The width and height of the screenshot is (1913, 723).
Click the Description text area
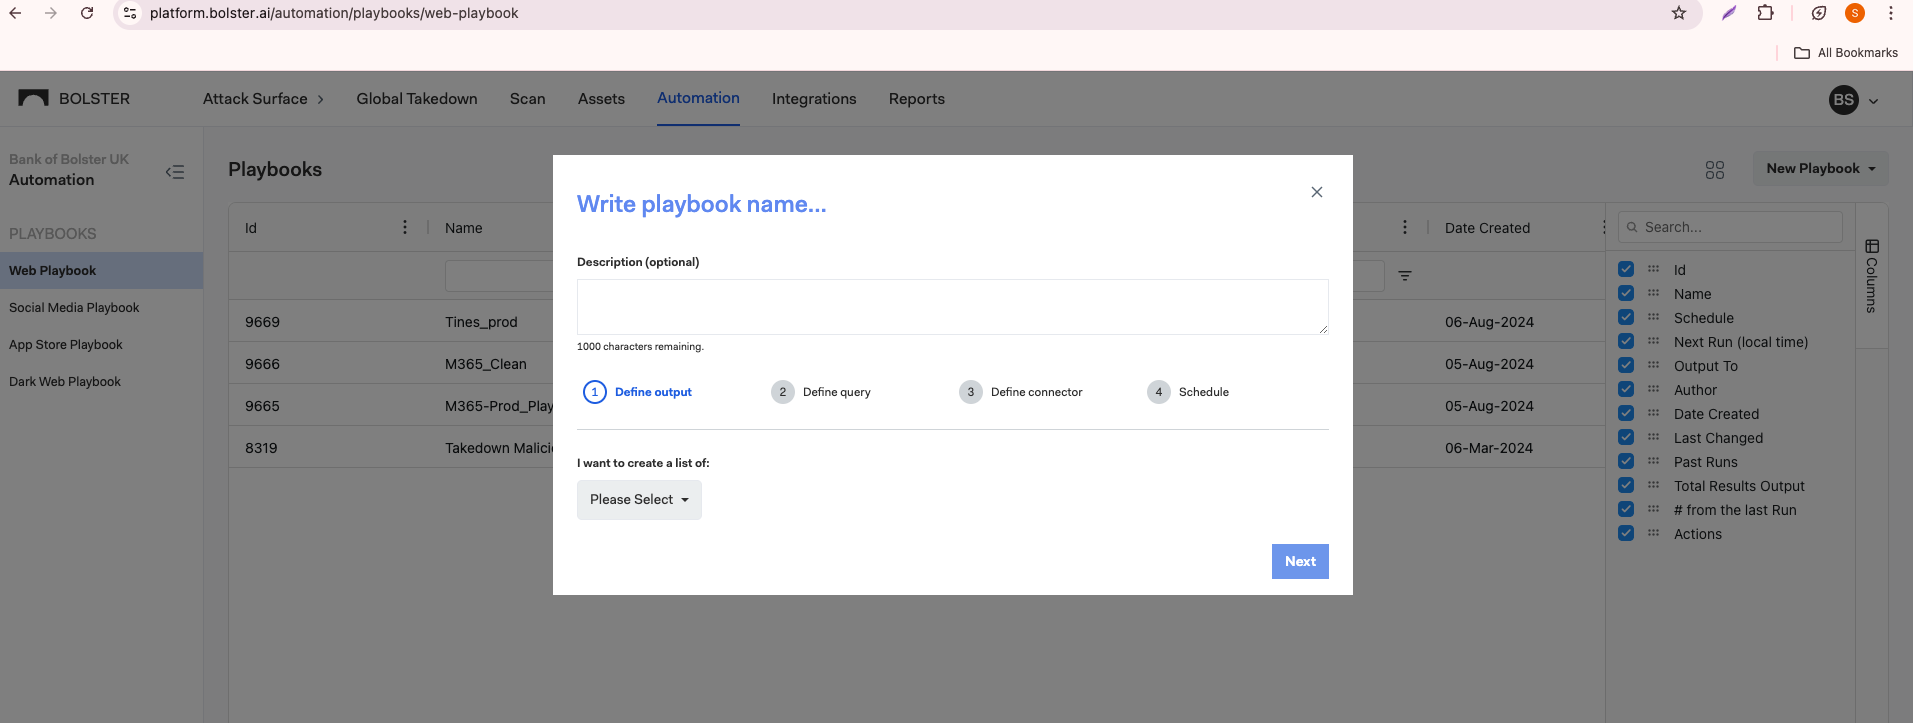[x=952, y=307]
